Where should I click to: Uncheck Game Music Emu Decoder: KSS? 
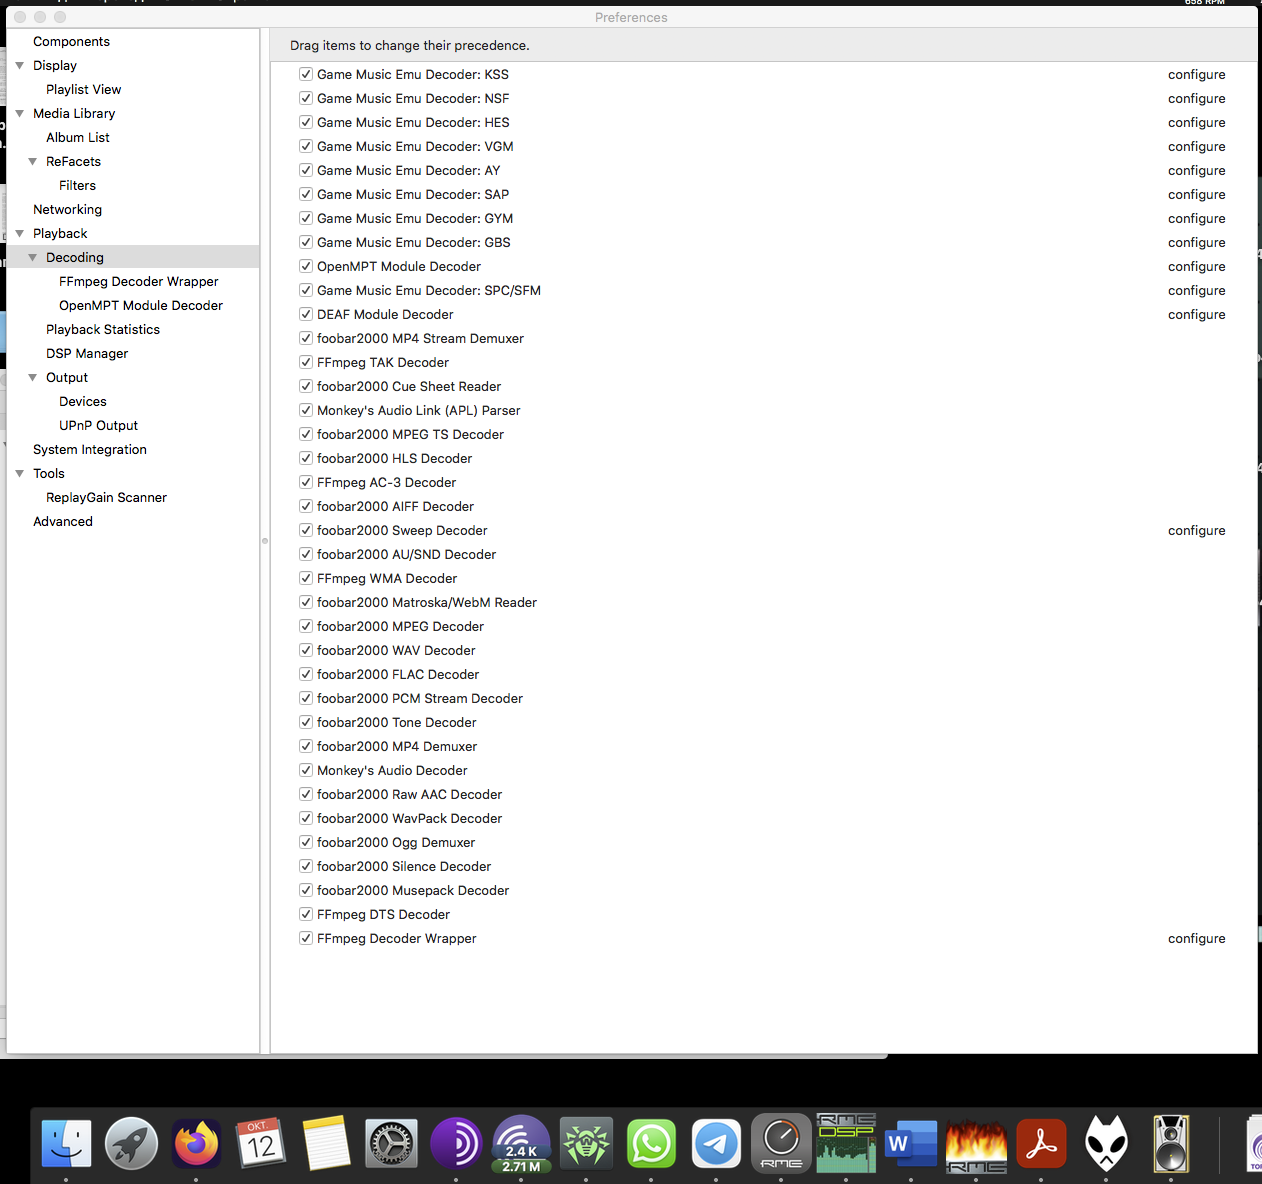306,74
